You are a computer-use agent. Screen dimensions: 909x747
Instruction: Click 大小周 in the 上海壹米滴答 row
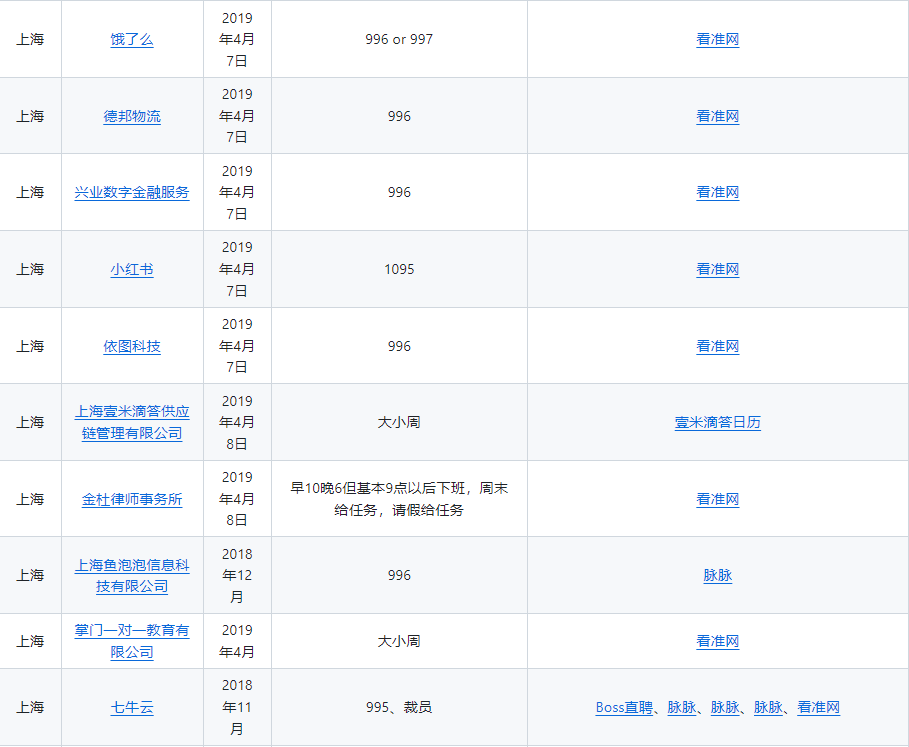pos(399,422)
